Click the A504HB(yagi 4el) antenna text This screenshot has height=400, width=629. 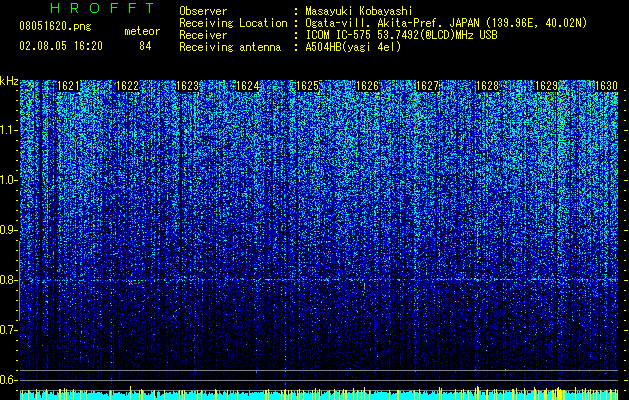353,47
